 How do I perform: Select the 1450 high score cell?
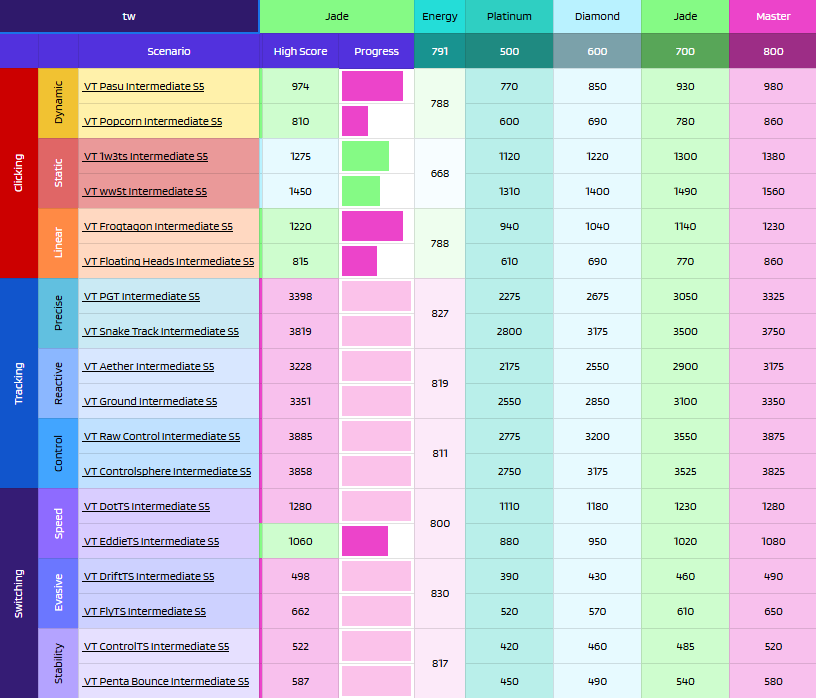click(x=300, y=191)
